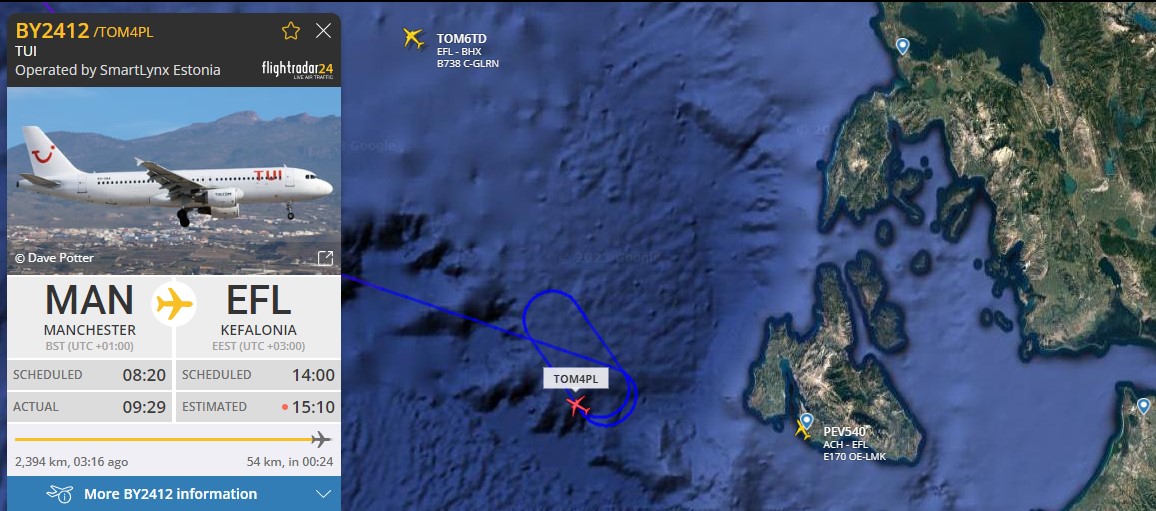The image size is (1156, 511).
Task: Favorite flight BY2412 with the star icon
Action: coord(290,30)
